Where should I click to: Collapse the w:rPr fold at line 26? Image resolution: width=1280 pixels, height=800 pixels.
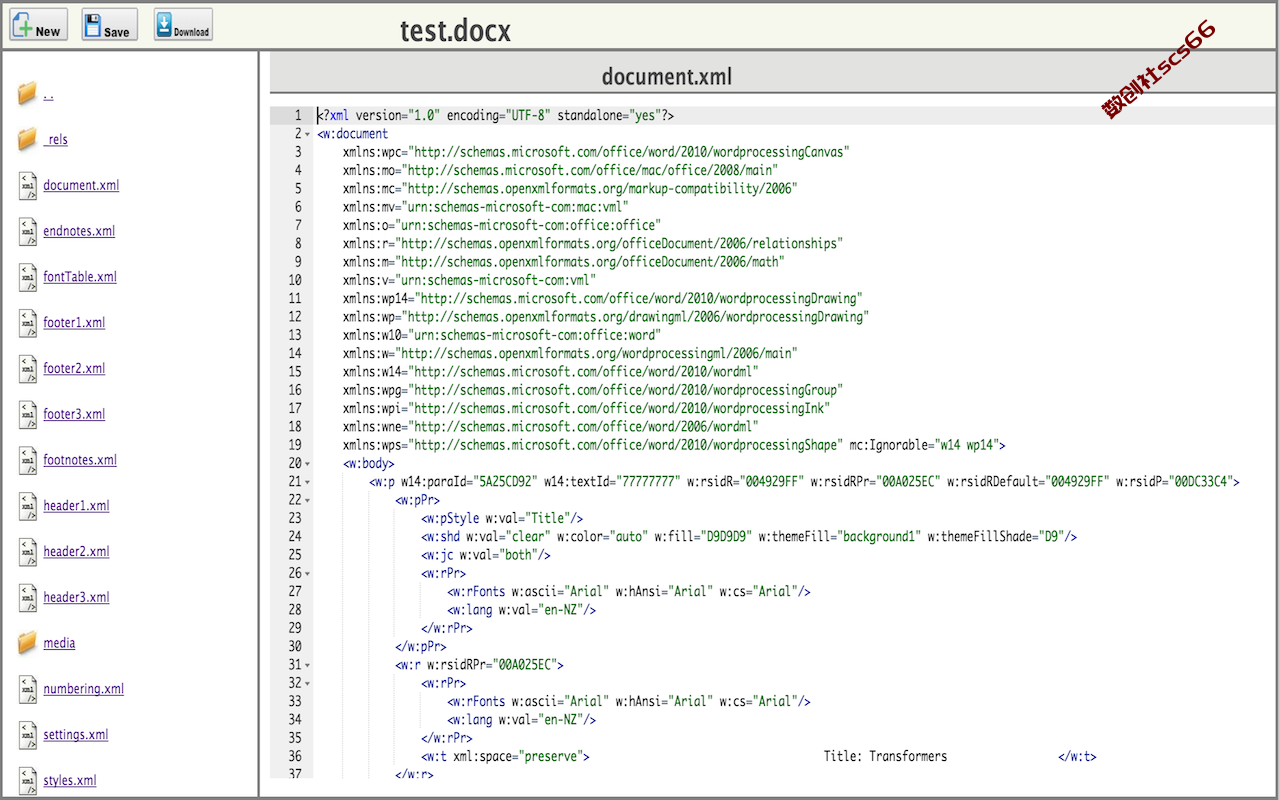pos(307,574)
